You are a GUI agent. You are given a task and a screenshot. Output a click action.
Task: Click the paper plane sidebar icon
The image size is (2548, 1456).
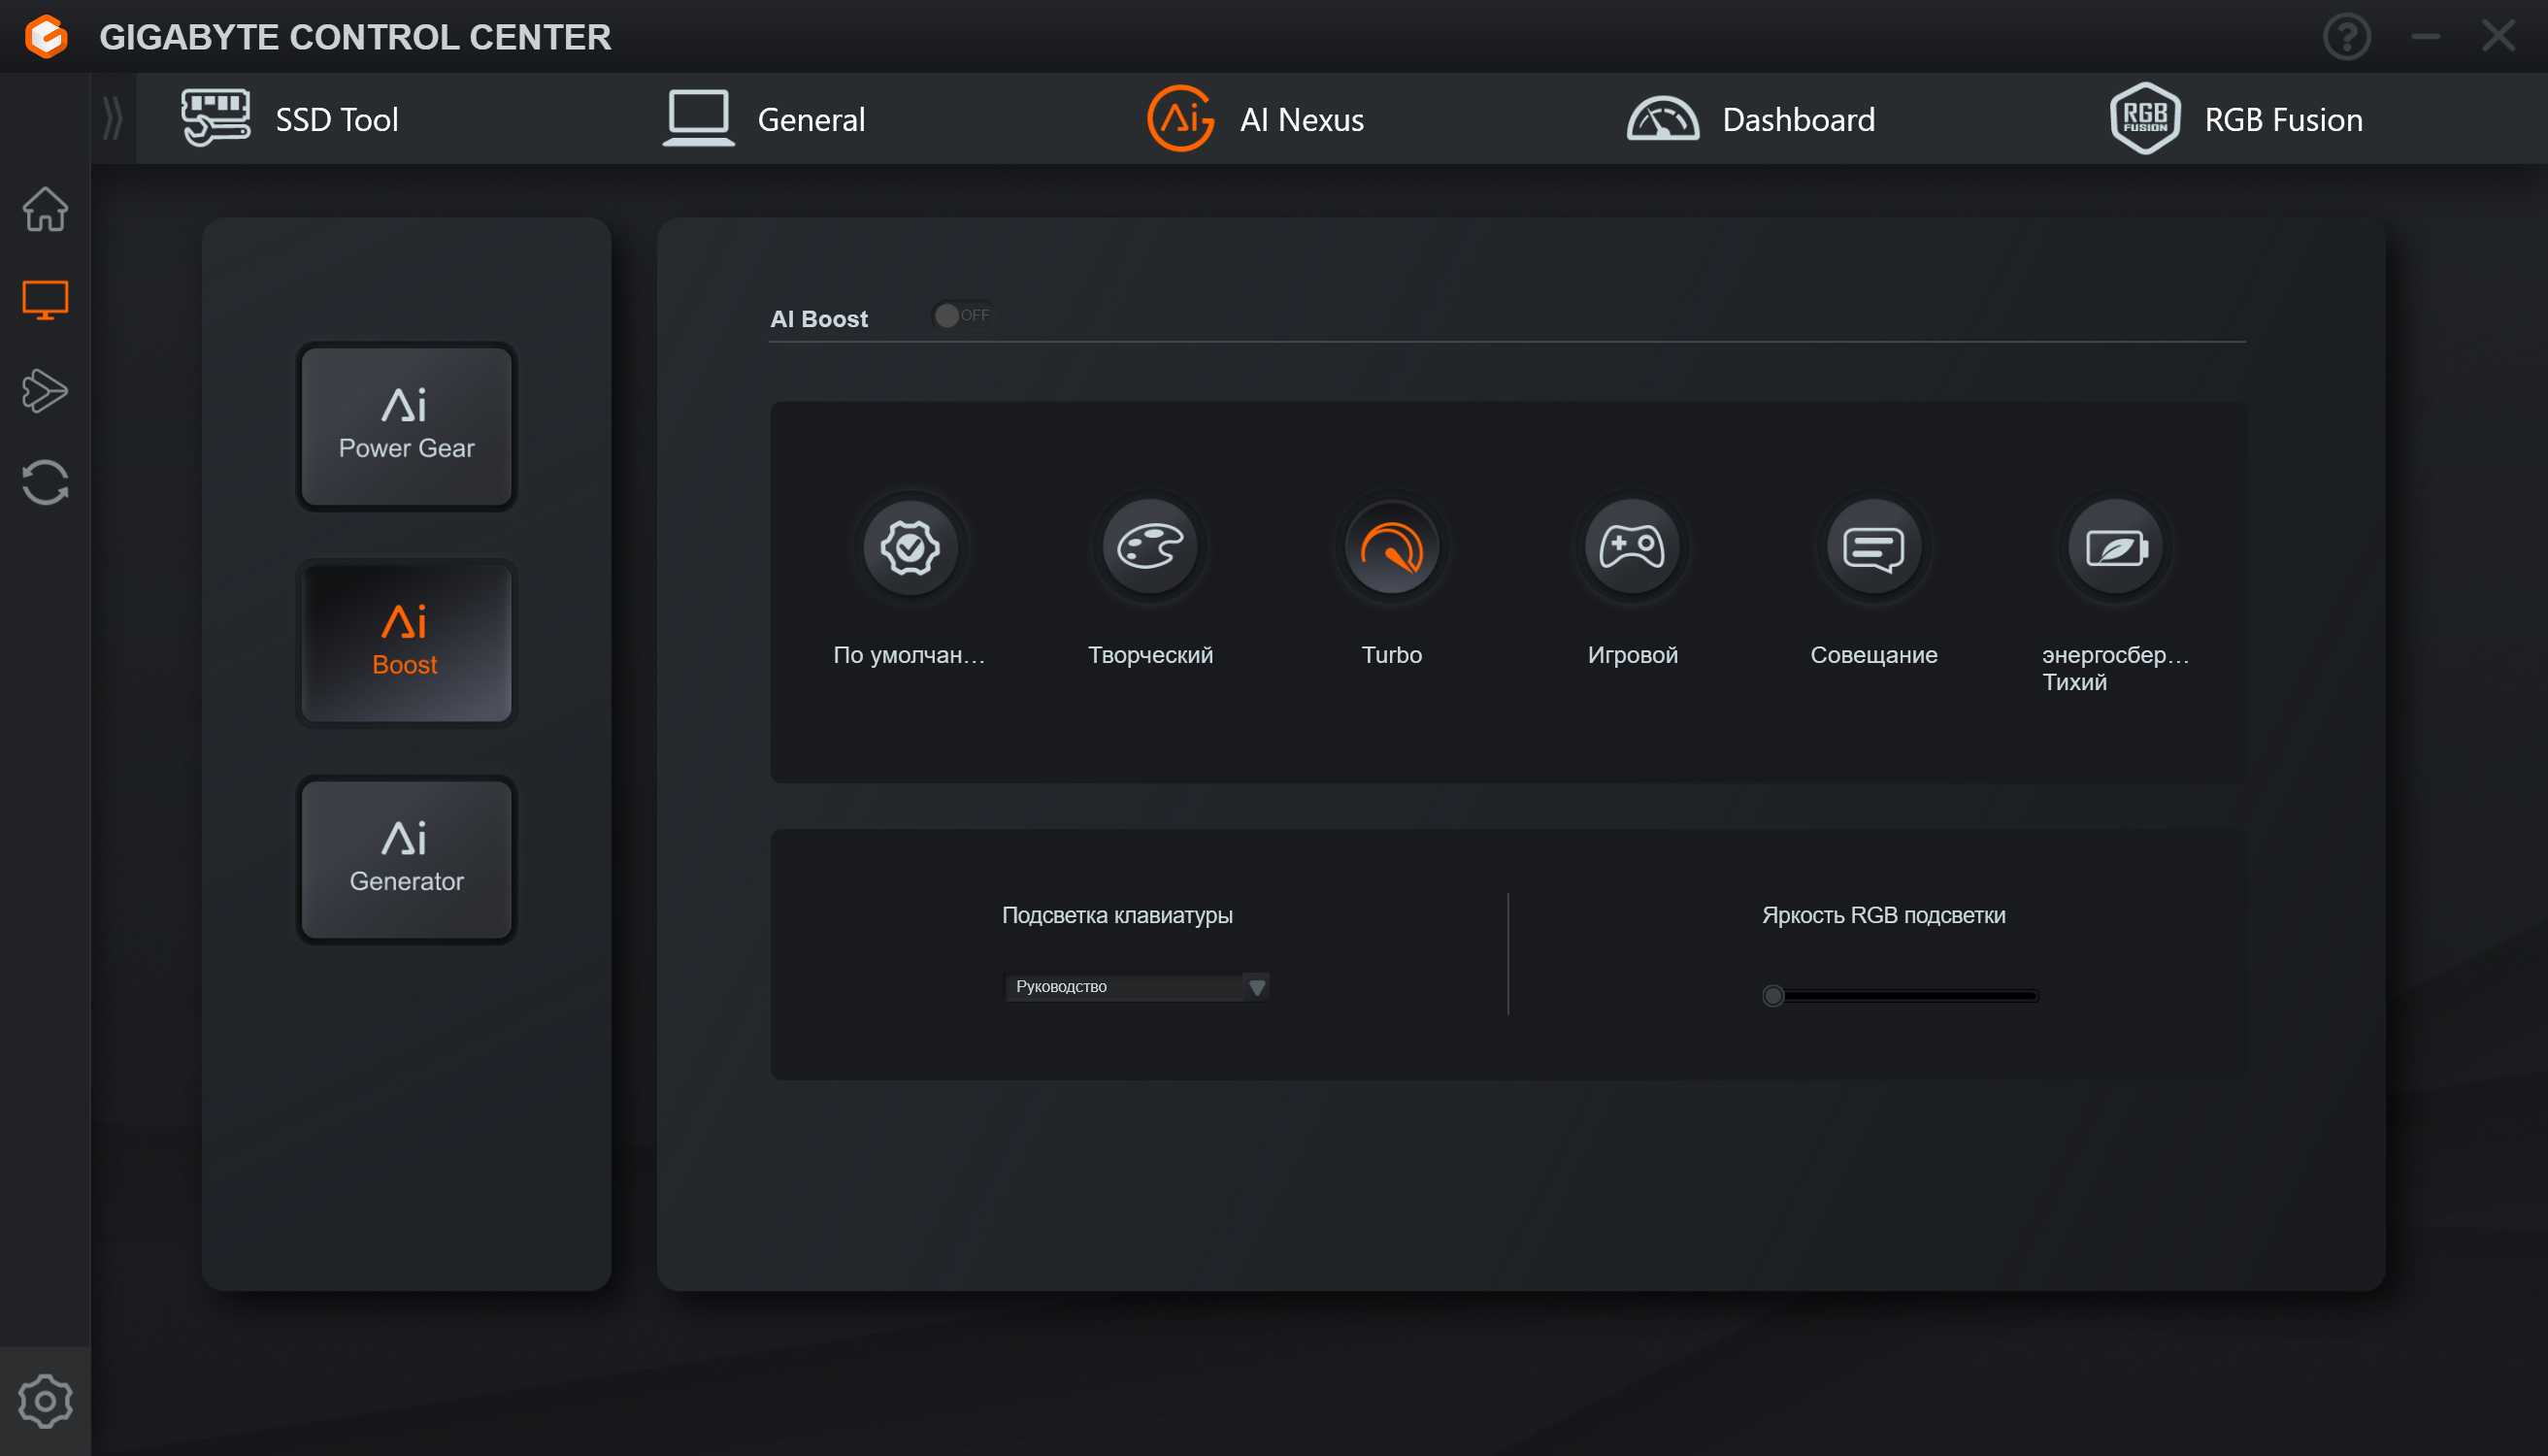pos(45,391)
